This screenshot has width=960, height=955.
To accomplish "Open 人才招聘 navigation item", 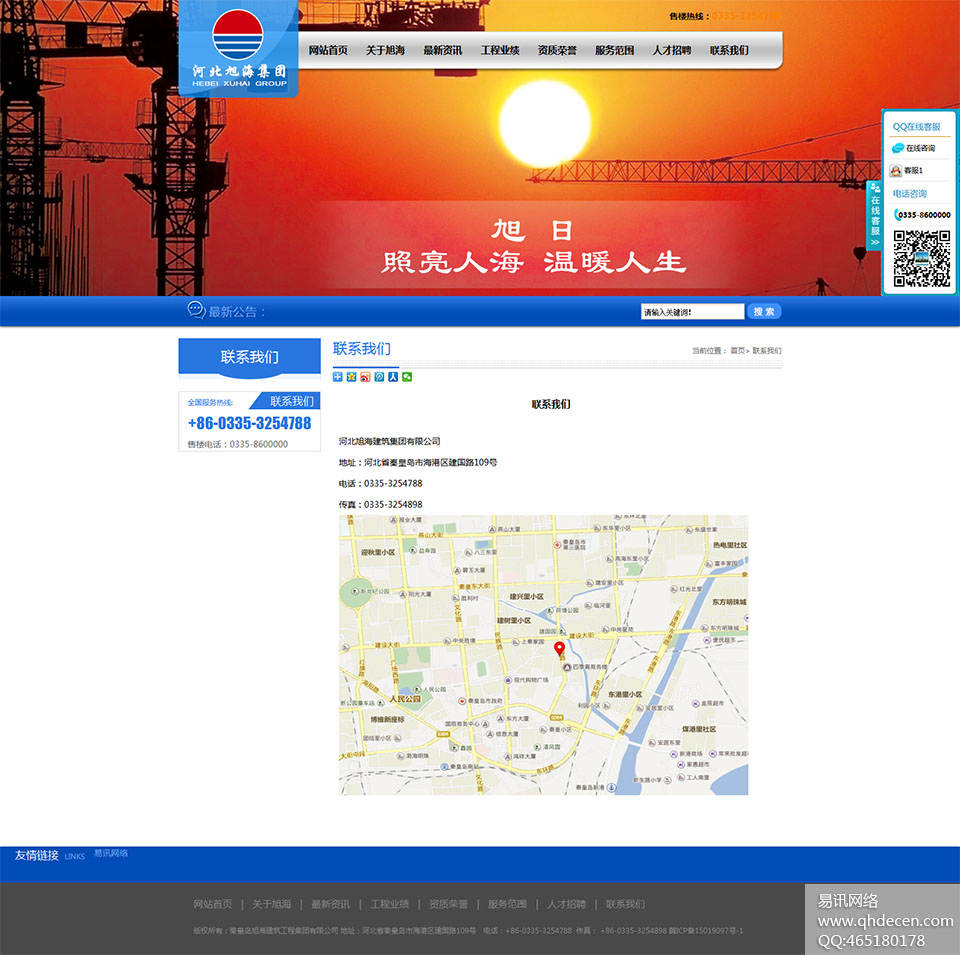I will pyautogui.click(x=672, y=50).
